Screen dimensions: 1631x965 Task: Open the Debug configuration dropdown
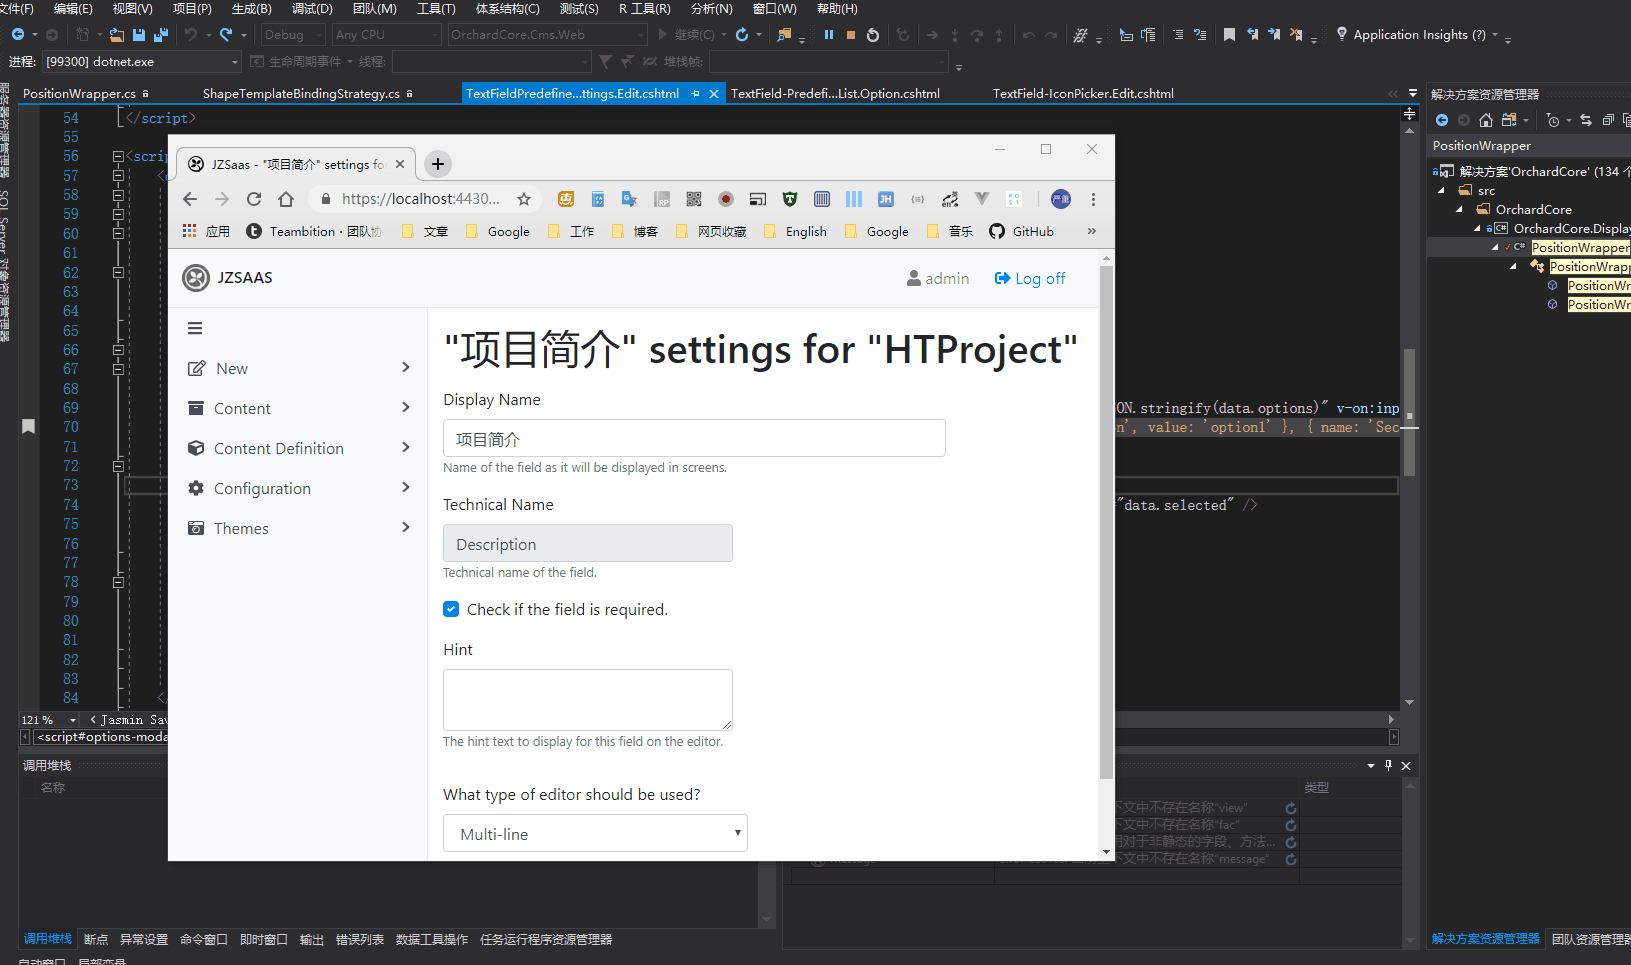[293, 35]
